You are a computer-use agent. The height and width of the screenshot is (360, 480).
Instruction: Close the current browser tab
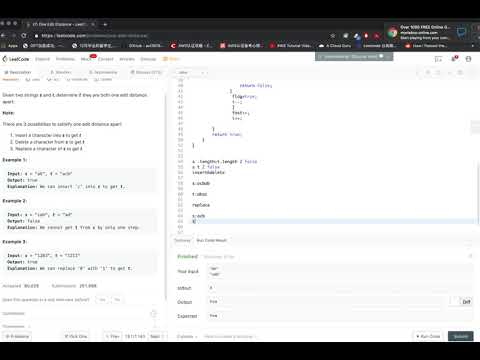coord(93,24)
